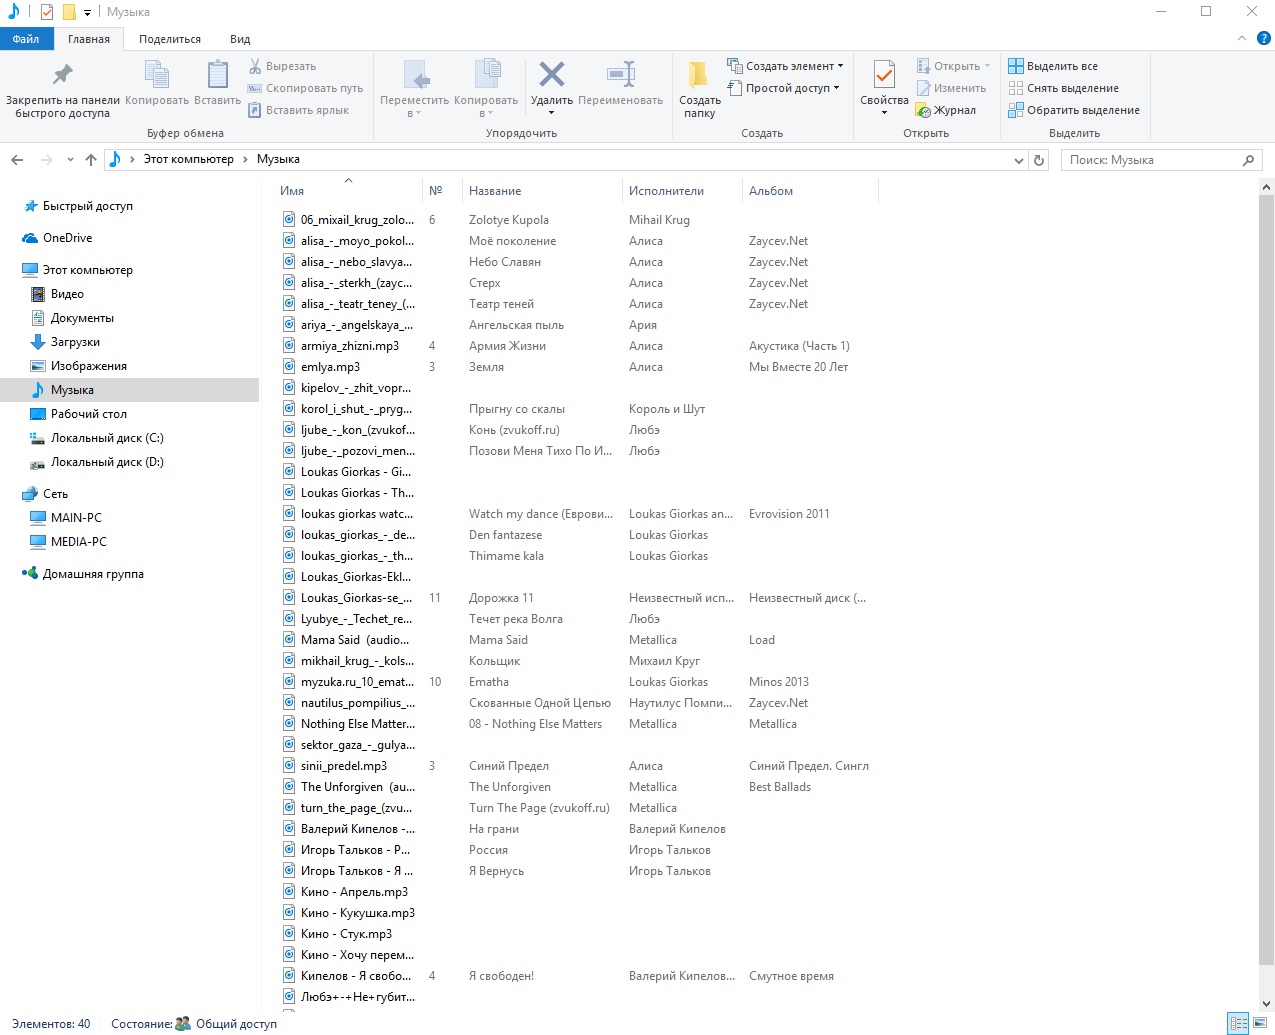The width and height of the screenshot is (1275, 1035).
Task: Choose Скопировать путь
Action: [x=305, y=88]
